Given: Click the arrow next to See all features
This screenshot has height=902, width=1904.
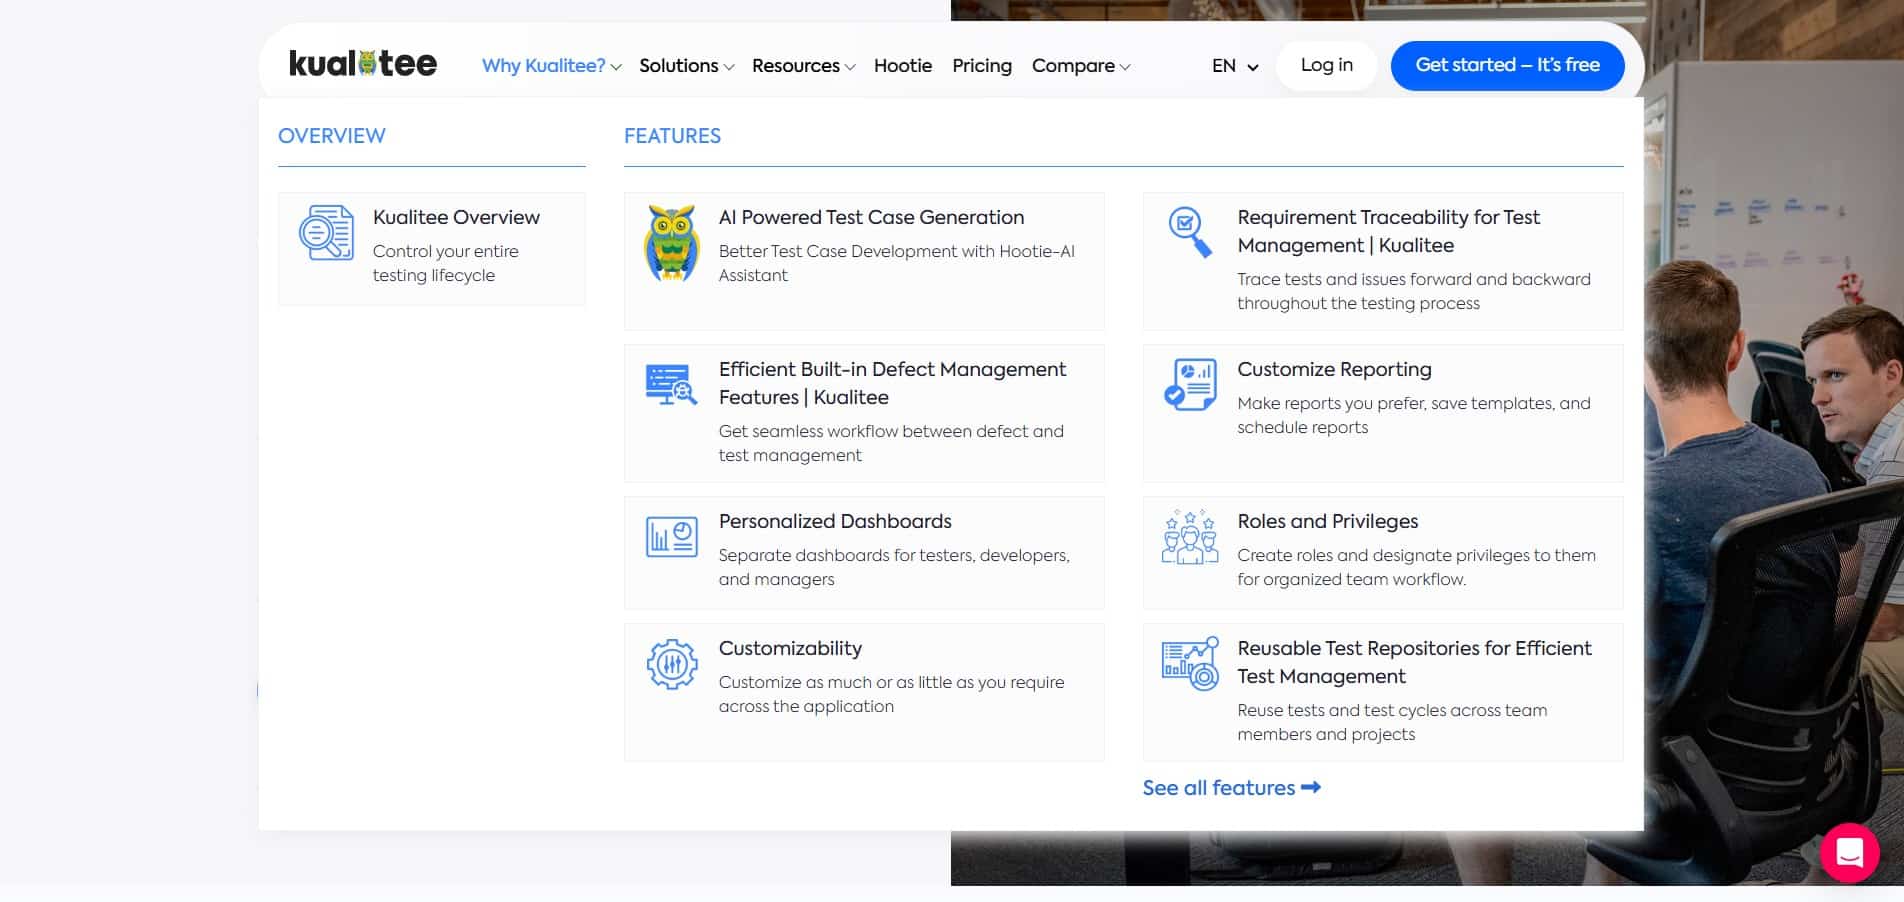Looking at the screenshot, I should (x=1311, y=787).
